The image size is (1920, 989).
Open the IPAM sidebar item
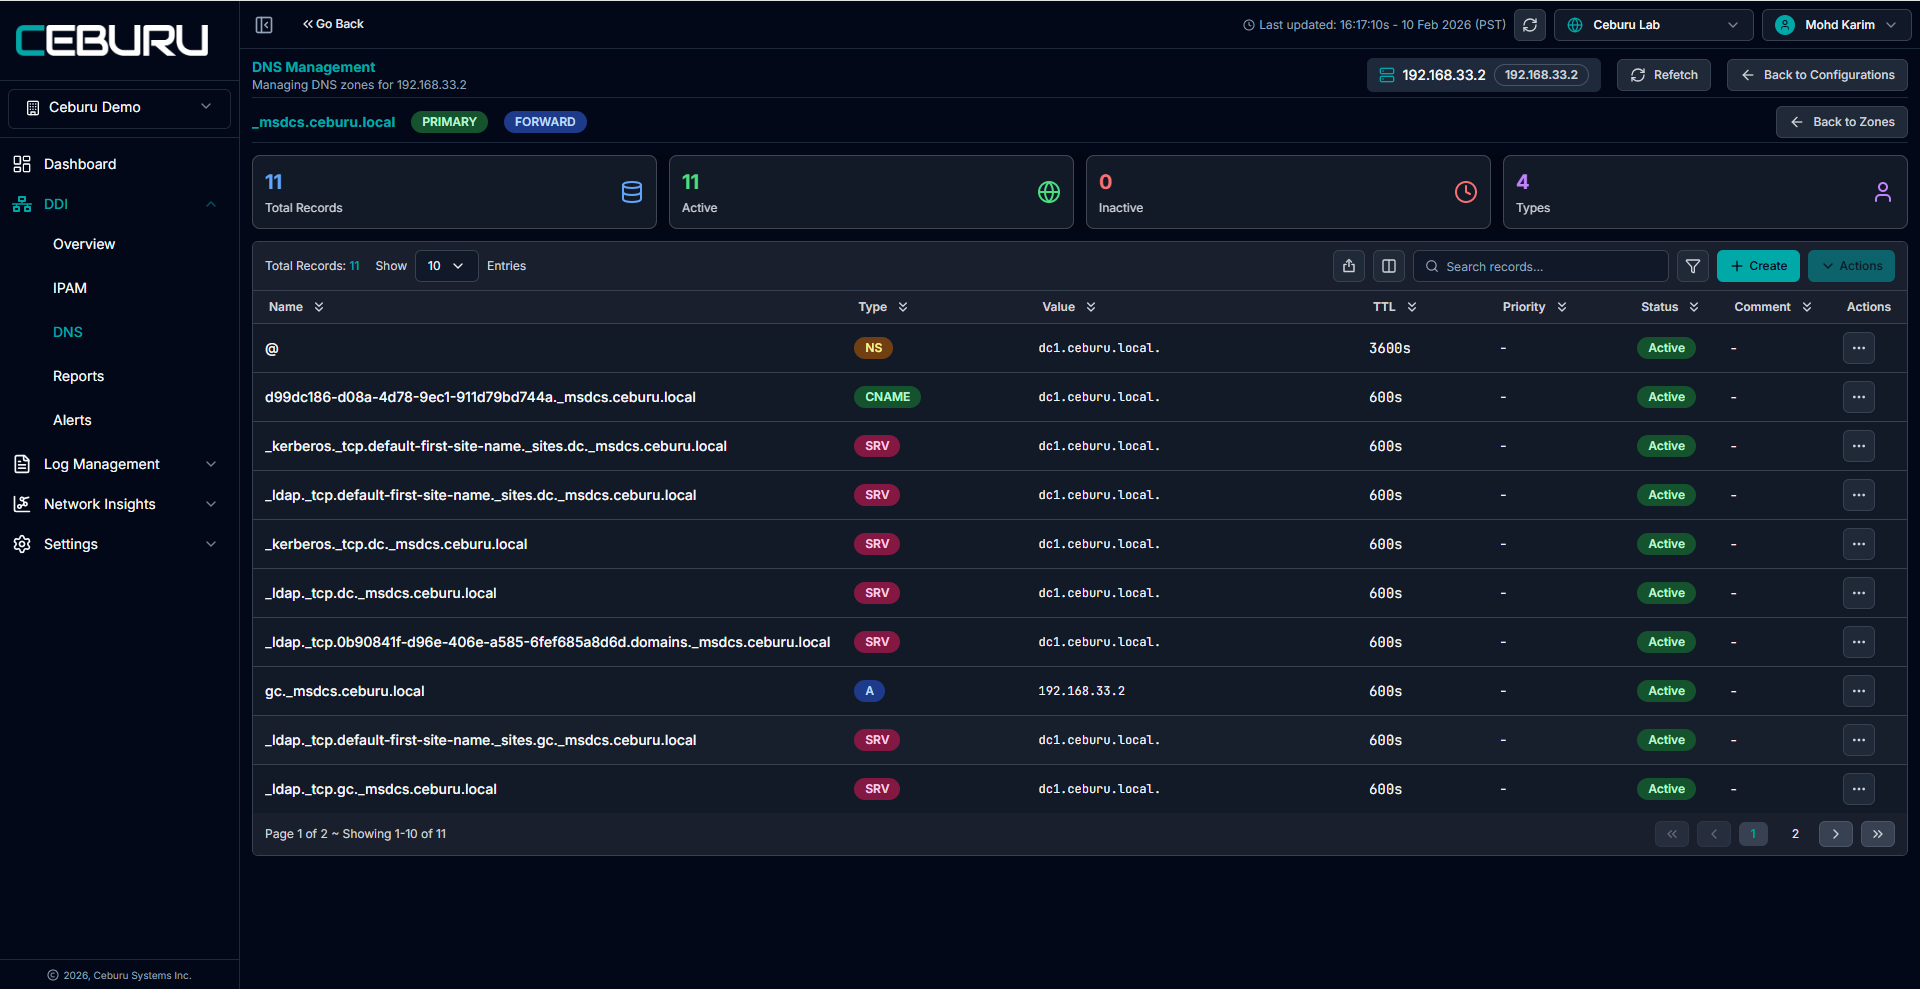tap(70, 288)
